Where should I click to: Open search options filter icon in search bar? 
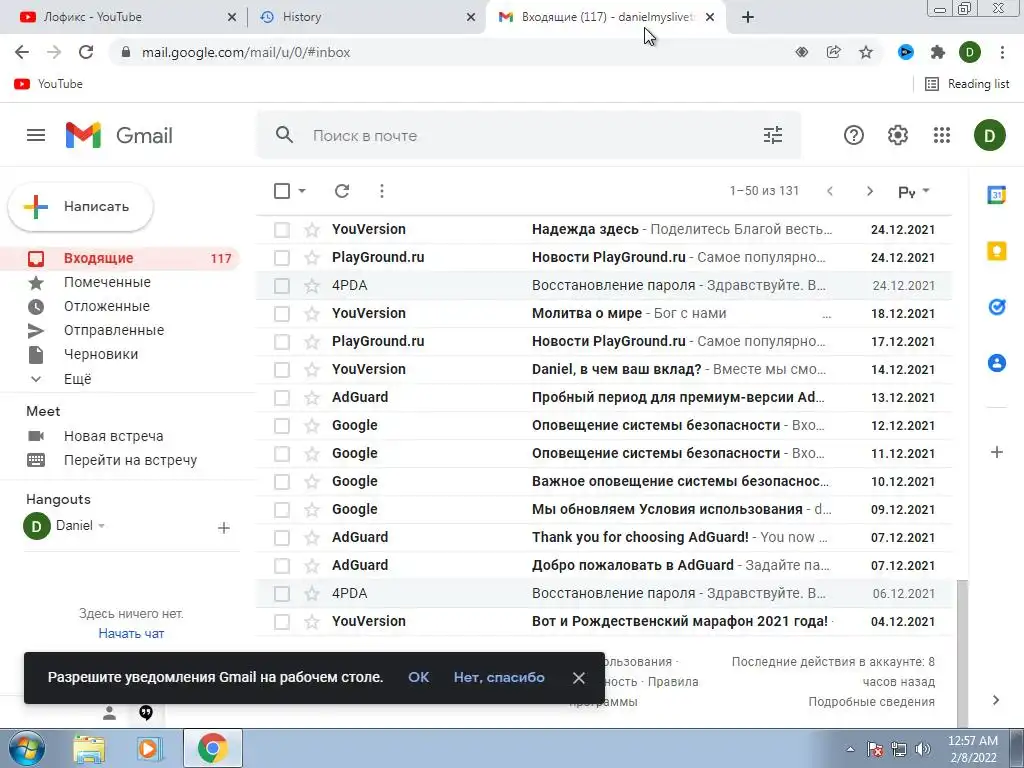[x=773, y=135]
